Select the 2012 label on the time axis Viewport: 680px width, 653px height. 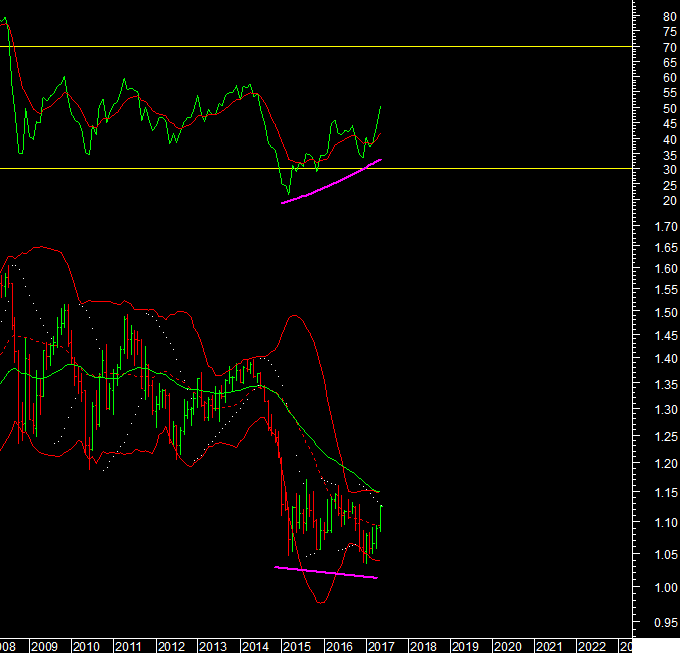pyautogui.click(x=171, y=646)
